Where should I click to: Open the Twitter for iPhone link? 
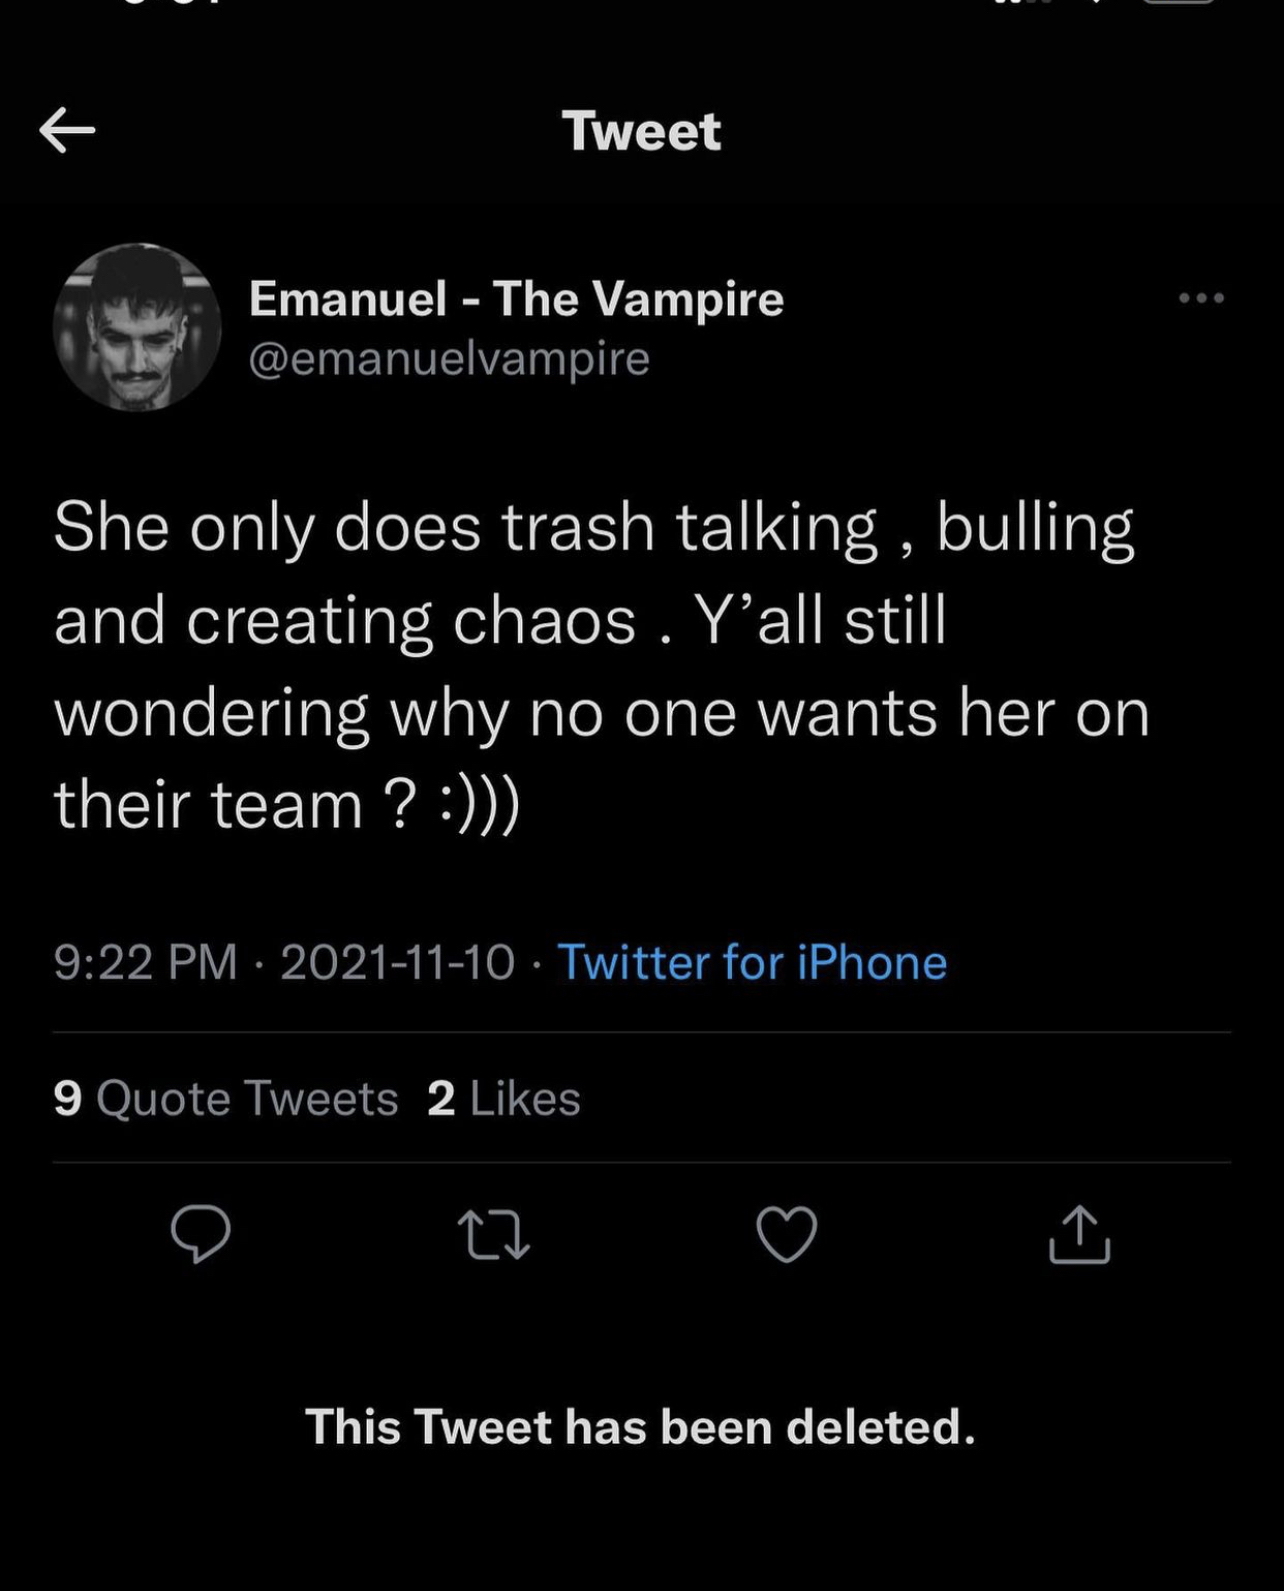click(x=752, y=962)
